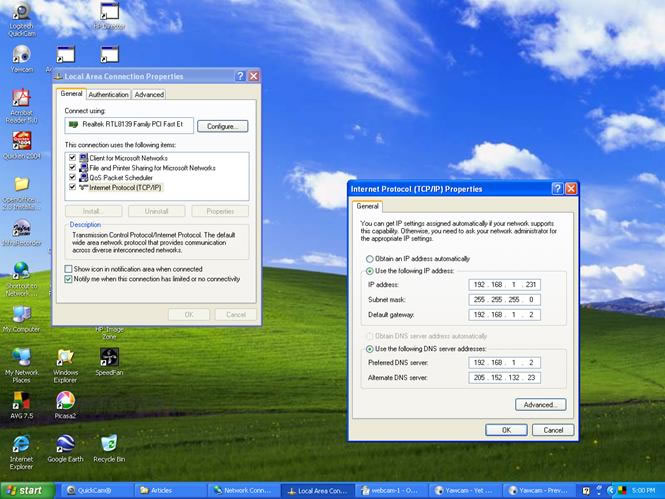Open Picasa2 desktop icon

[65, 405]
